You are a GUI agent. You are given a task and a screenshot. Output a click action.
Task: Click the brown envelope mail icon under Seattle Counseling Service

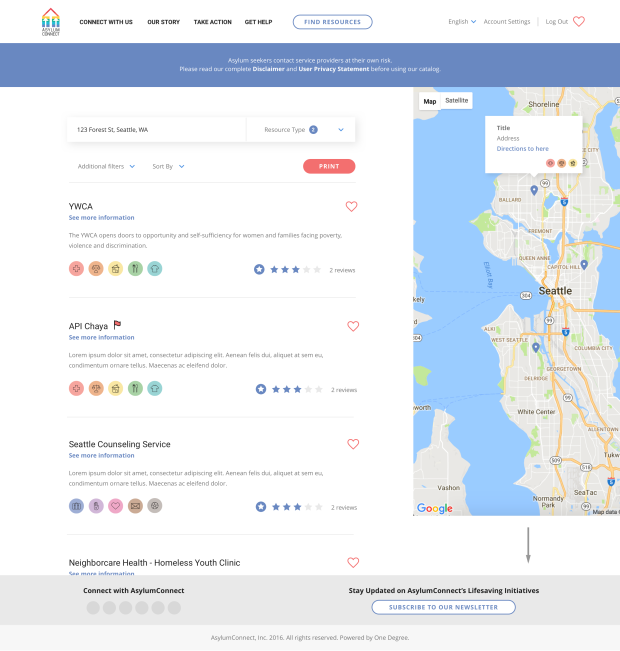135,506
